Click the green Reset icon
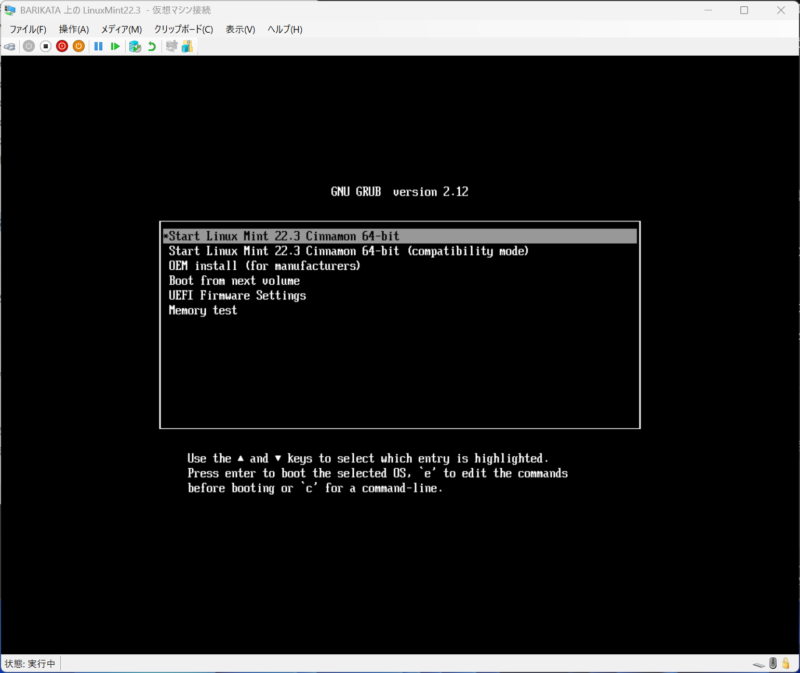Image resolution: width=800 pixels, height=673 pixels. [x=115, y=46]
